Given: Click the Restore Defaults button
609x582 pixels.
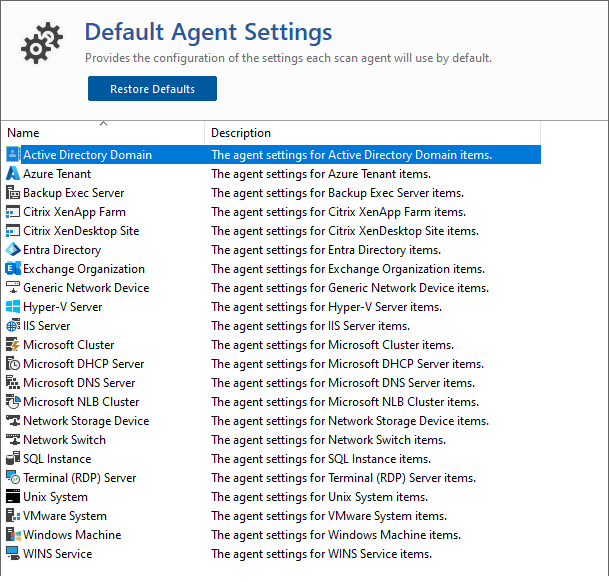Looking at the screenshot, I should tap(152, 89).
